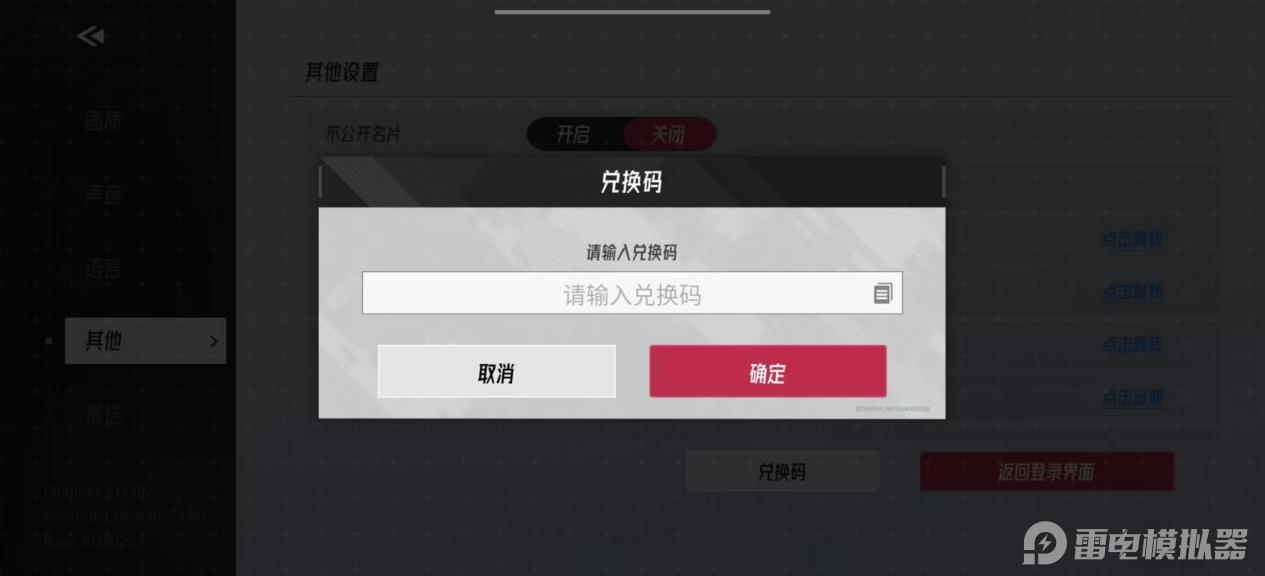The height and width of the screenshot is (576, 1265).
Task: Open the 画质 settings tab
Action: click(x=103, y=122)
